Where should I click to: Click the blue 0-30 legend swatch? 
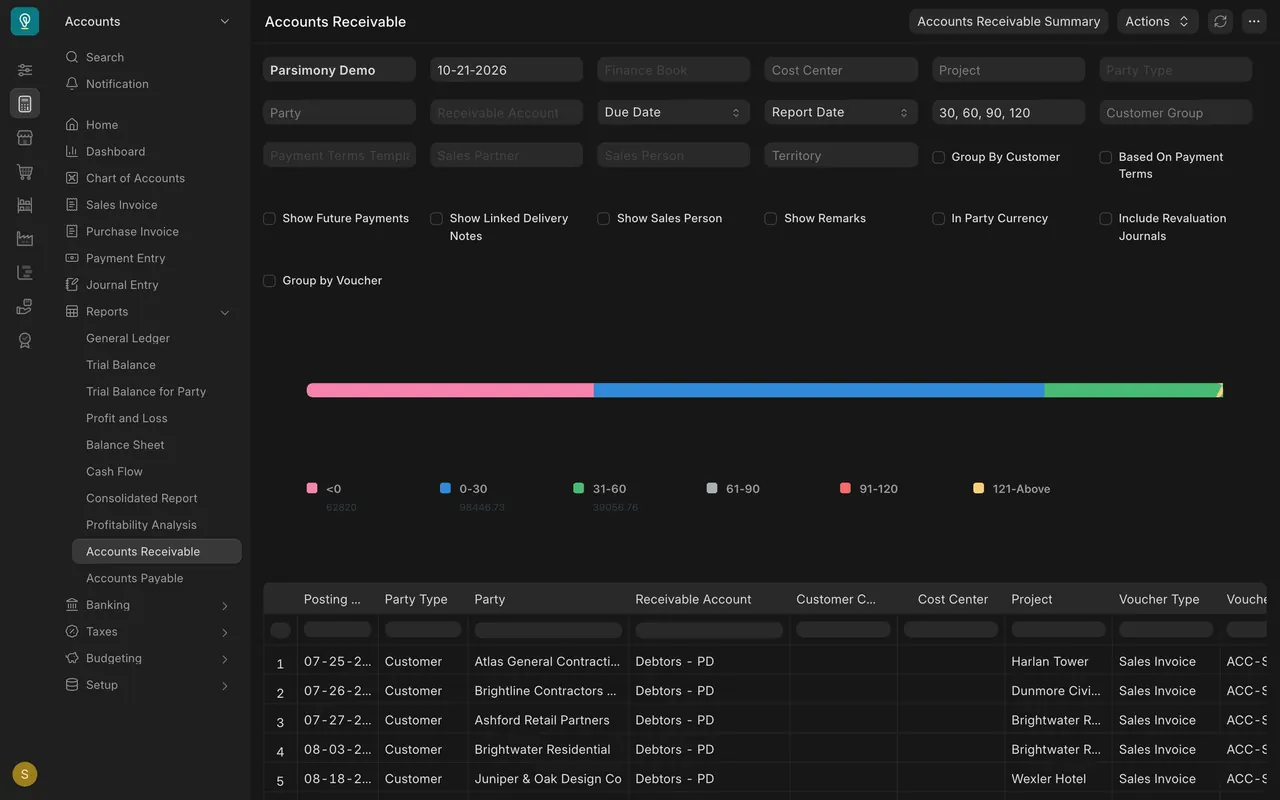point(445,488)
